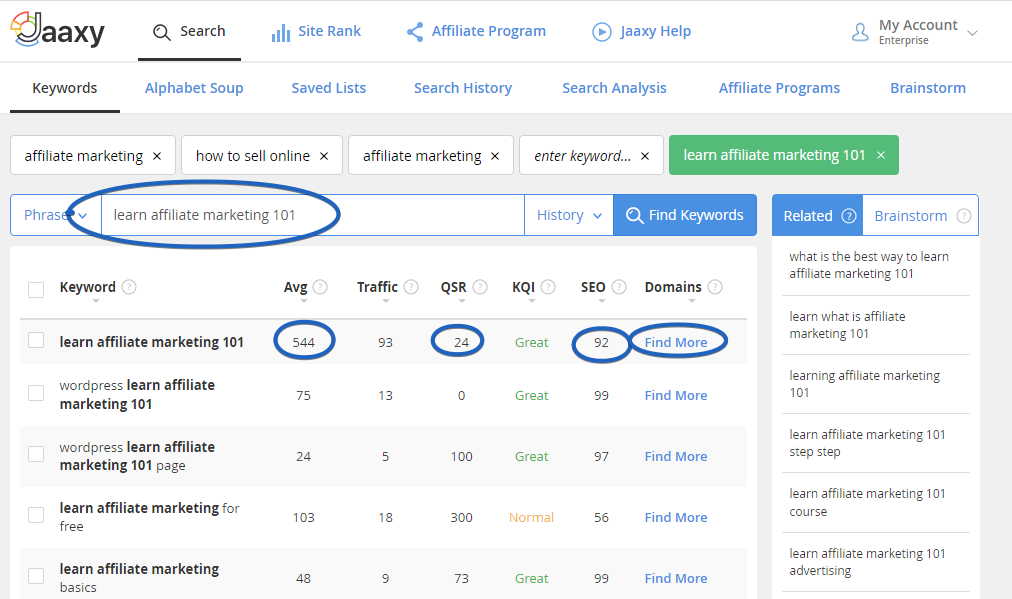Screen dimensions: 1012x599
Task: Go to Search Analysis tab
Action: tap(614, 88)
